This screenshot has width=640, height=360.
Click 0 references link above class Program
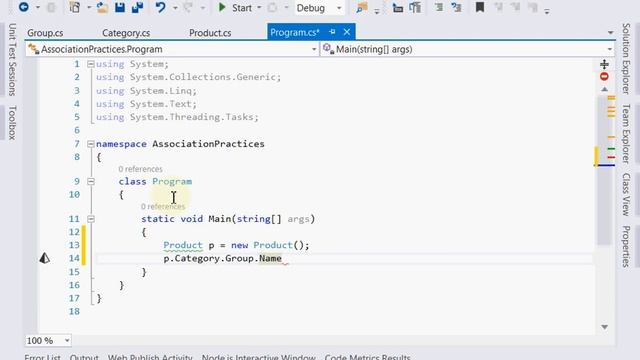coord(140,169)
